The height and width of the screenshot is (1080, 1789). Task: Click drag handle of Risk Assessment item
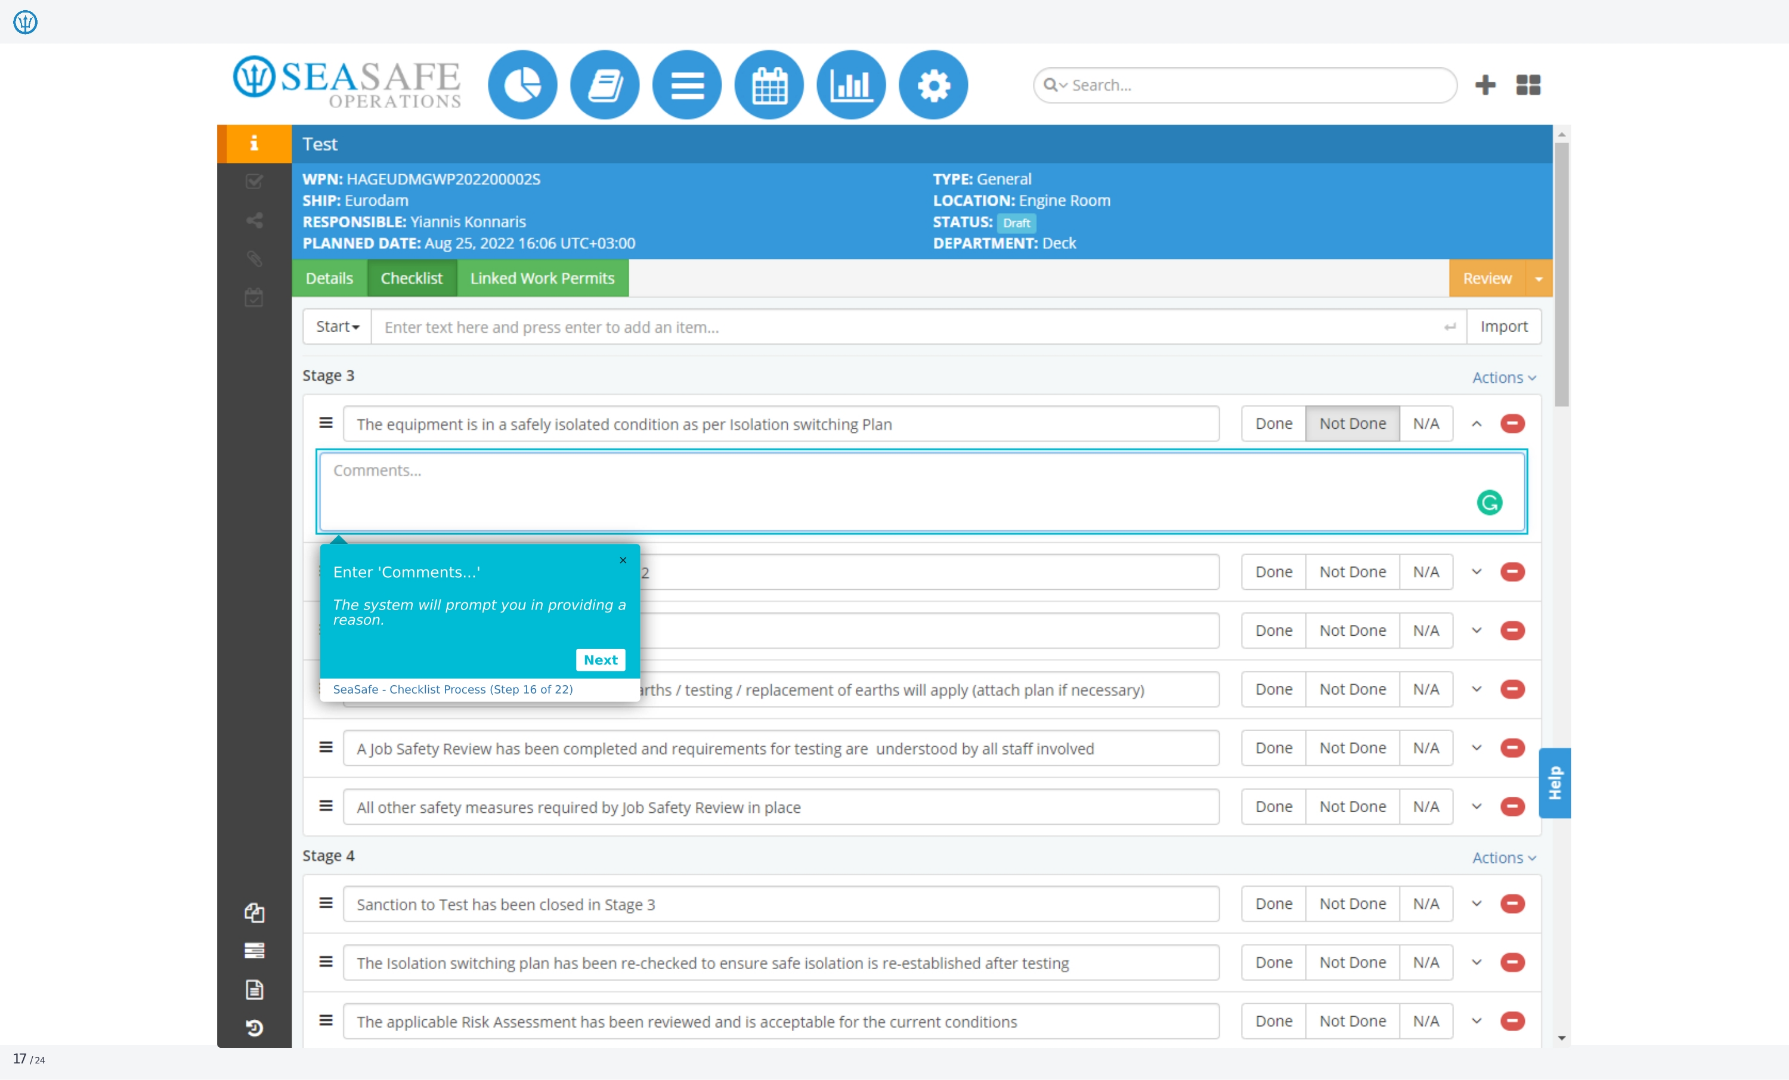click(326, 1021)
